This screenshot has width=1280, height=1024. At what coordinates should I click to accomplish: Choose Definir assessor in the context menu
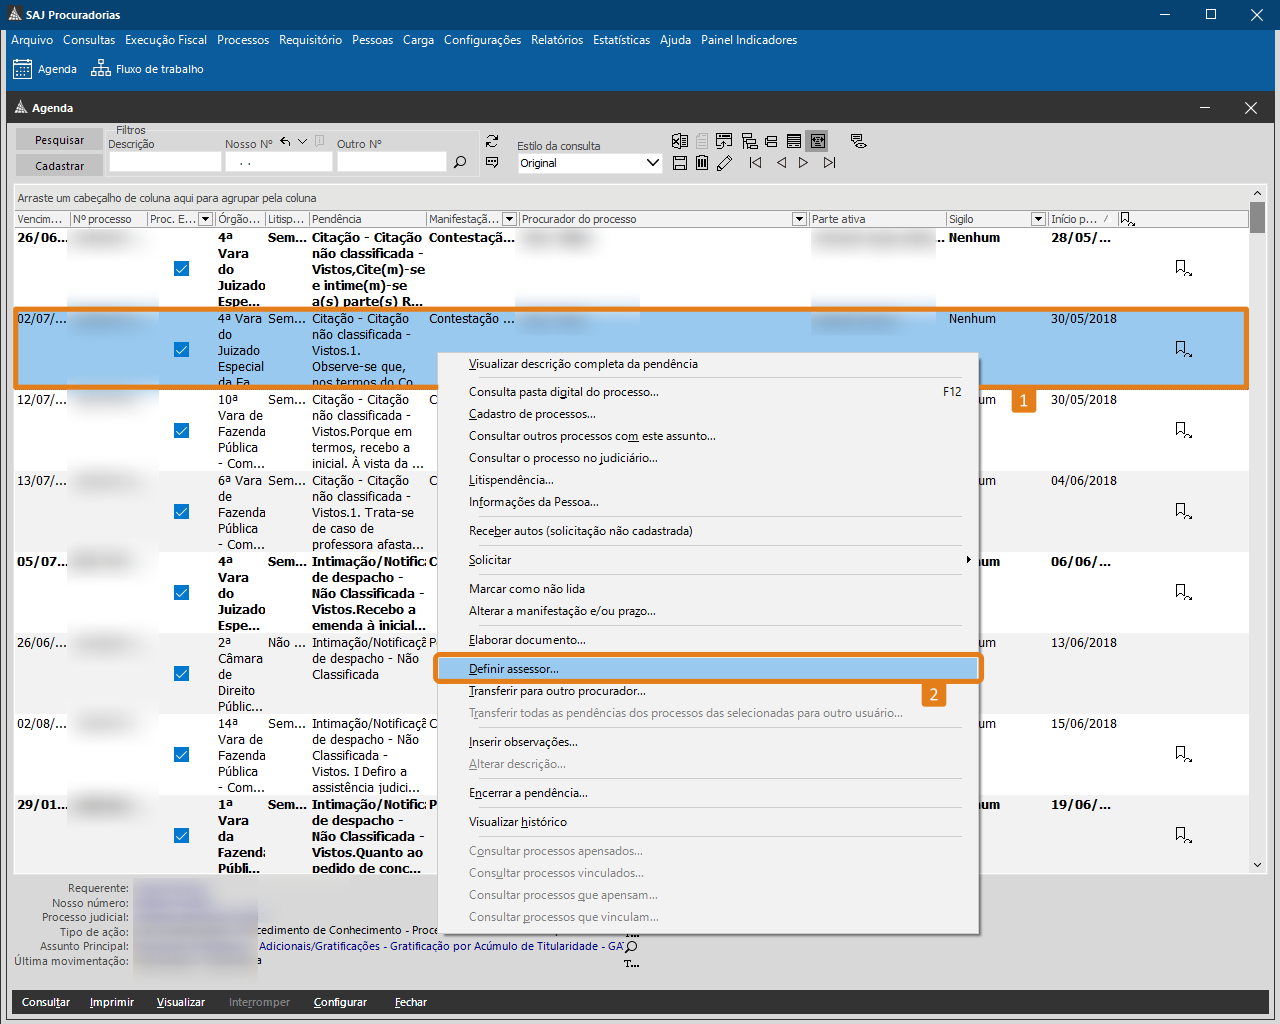point(514,669)
